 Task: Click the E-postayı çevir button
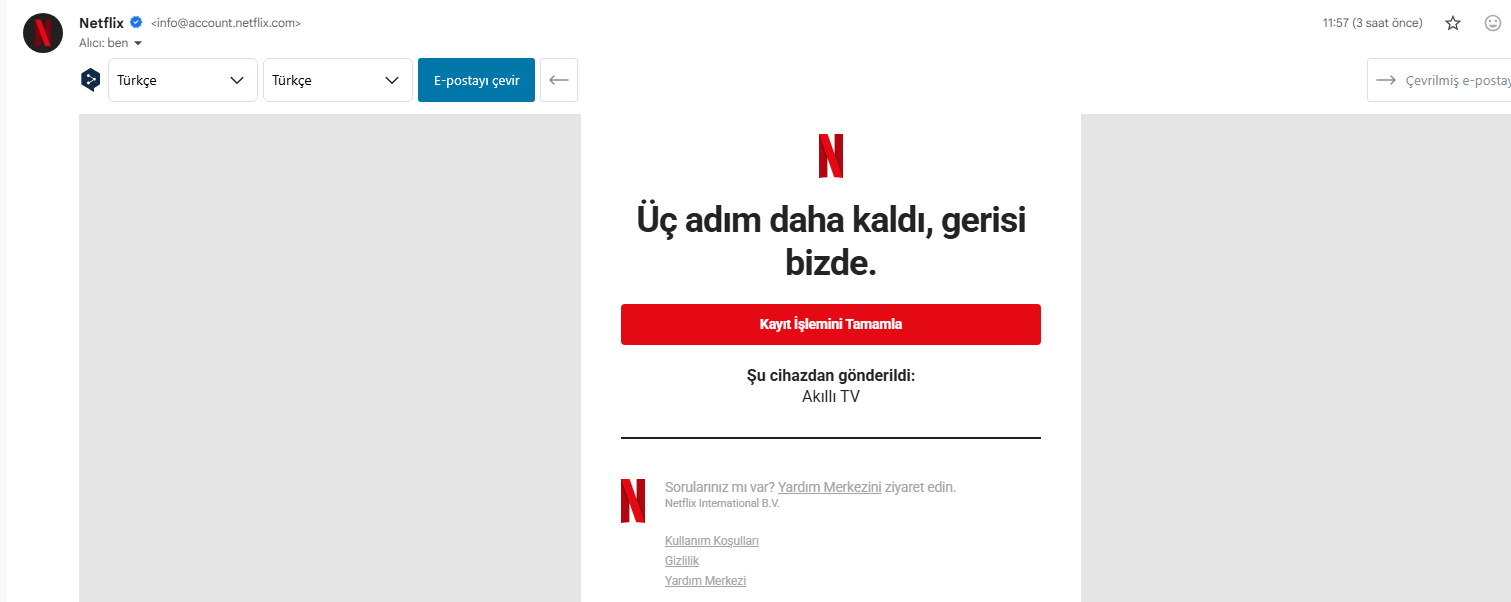tap(476, 80)
